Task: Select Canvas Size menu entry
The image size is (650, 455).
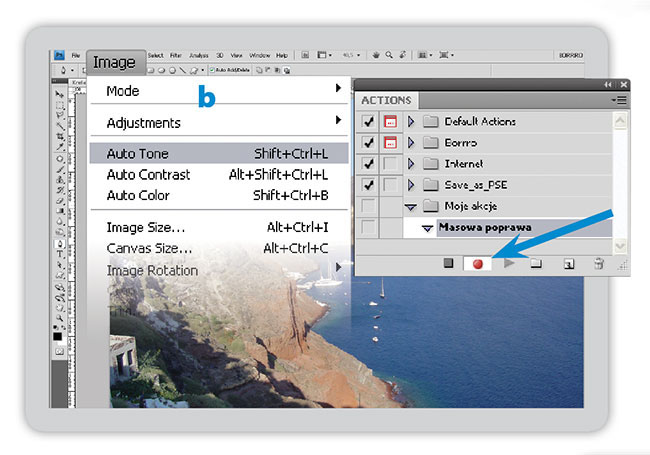Action: tap(149, 248)
